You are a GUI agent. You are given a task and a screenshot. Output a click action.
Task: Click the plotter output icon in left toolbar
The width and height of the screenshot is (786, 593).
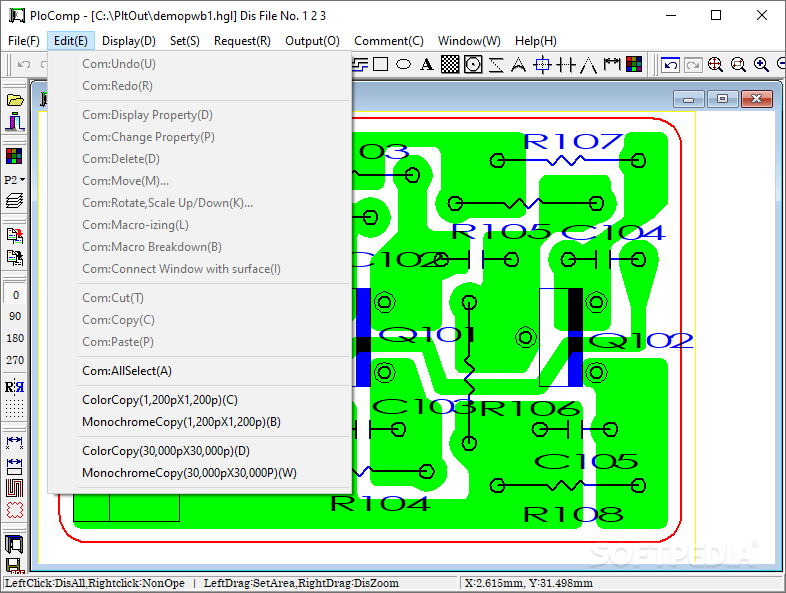[15, 122]
